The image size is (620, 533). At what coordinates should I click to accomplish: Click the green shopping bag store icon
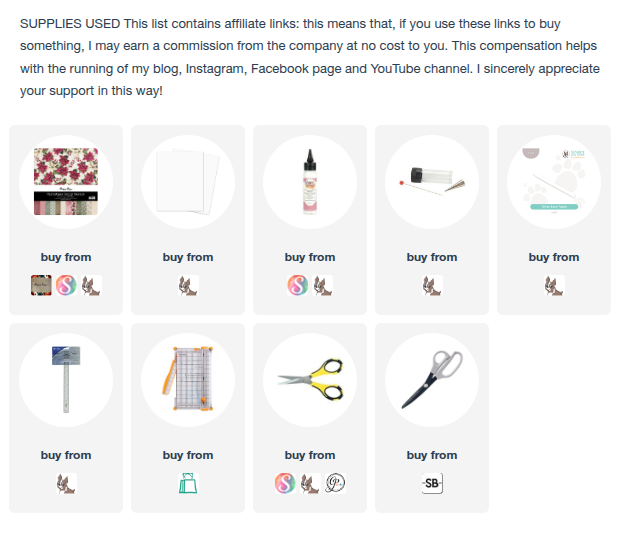tap(188, 484)
